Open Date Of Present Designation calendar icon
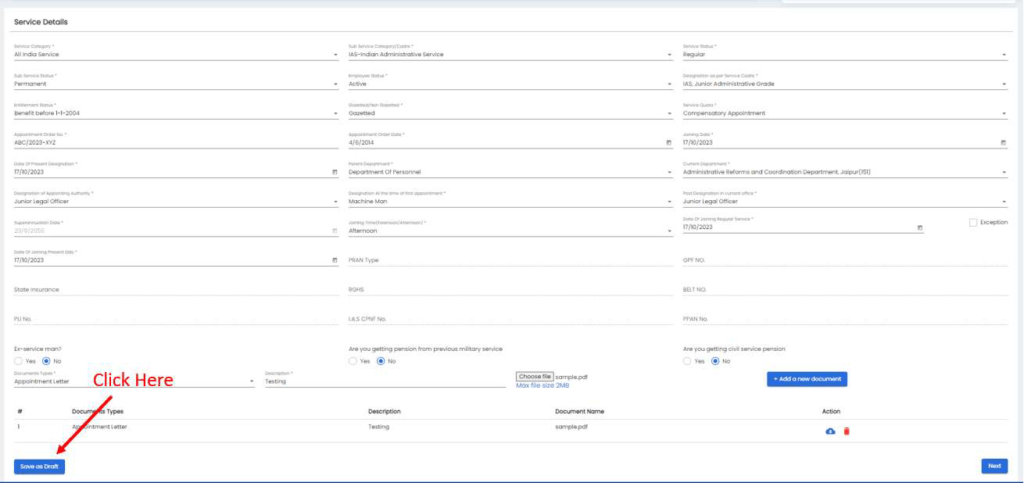This screenshot has width=1024, height=483. (335, 172)
